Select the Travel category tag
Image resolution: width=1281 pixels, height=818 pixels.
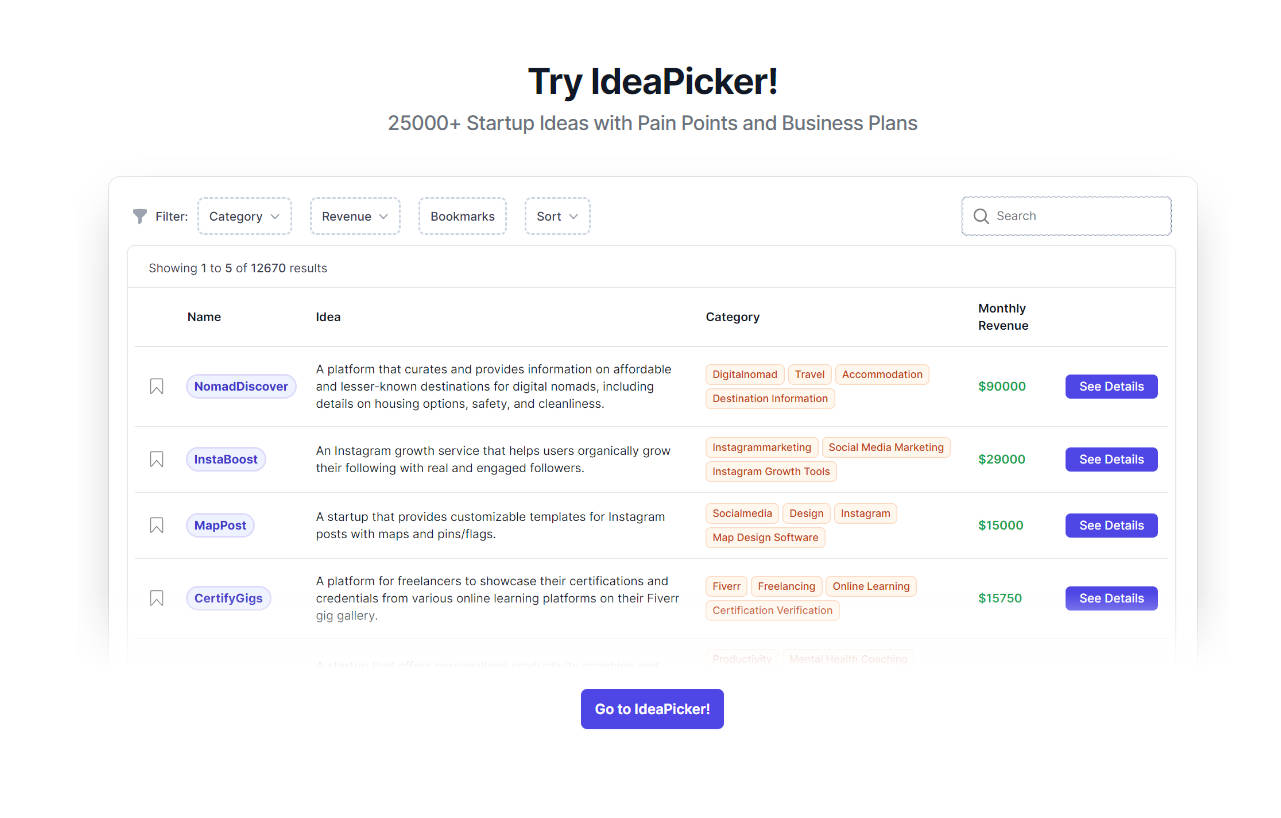[809, 374]
